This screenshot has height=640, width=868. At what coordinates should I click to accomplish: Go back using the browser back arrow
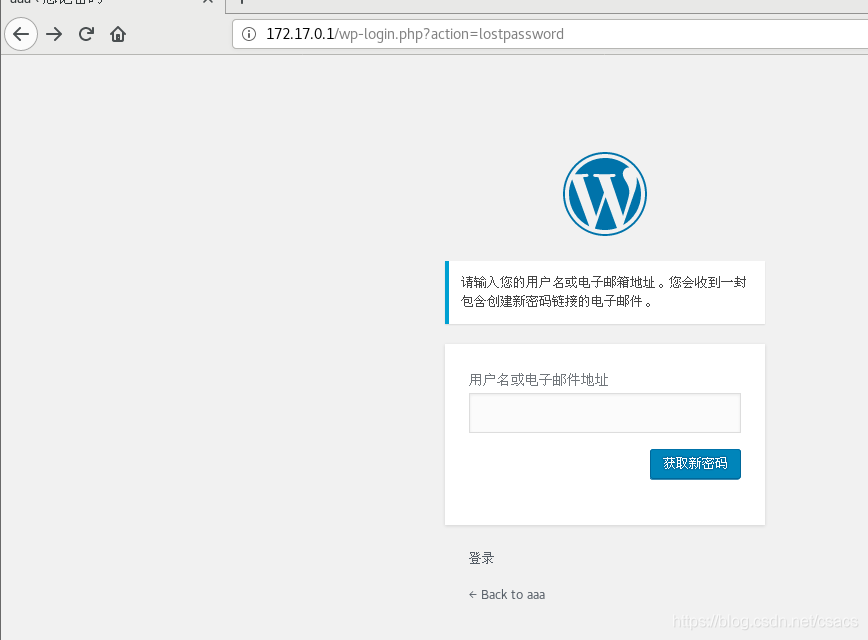click(x=21, y=34)
